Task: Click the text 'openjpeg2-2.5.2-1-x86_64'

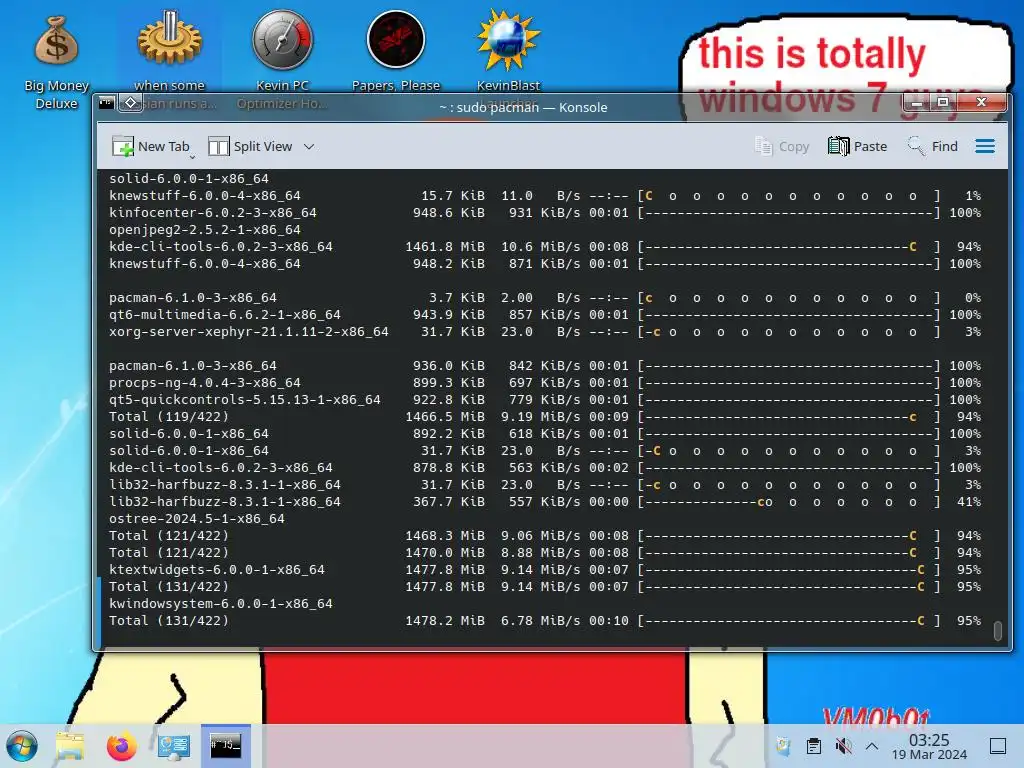Action: 205,230
